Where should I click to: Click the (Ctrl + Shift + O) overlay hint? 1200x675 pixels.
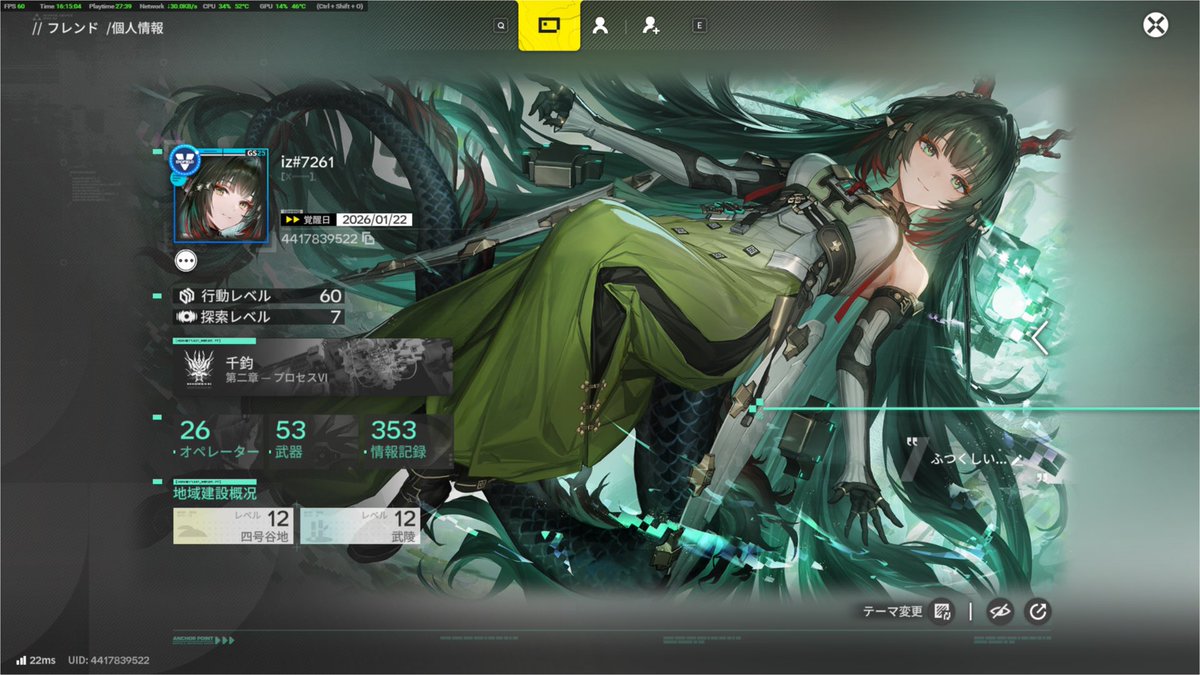pyautogui.click(x=339, y=6)
